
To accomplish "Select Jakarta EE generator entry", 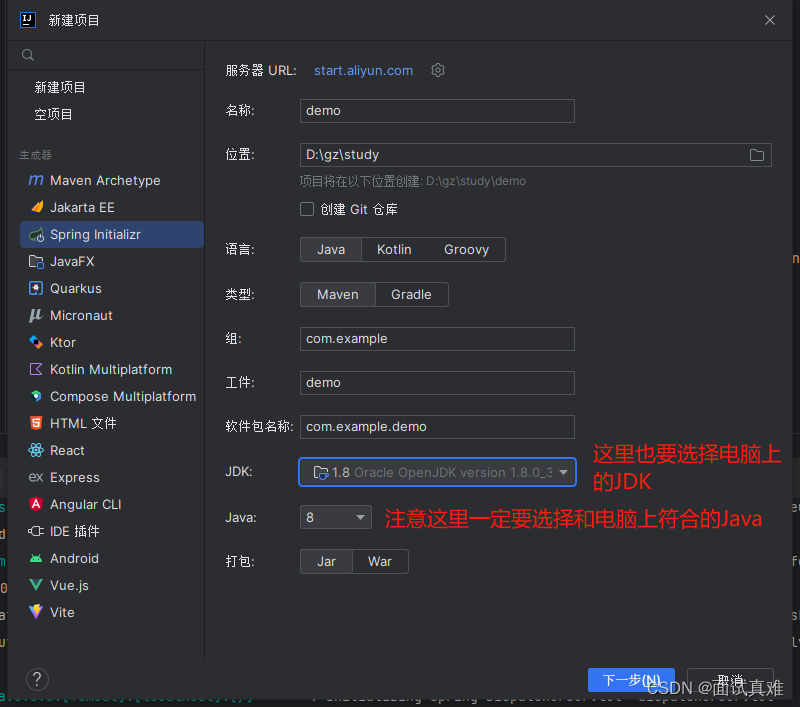I will click(112, 207).
